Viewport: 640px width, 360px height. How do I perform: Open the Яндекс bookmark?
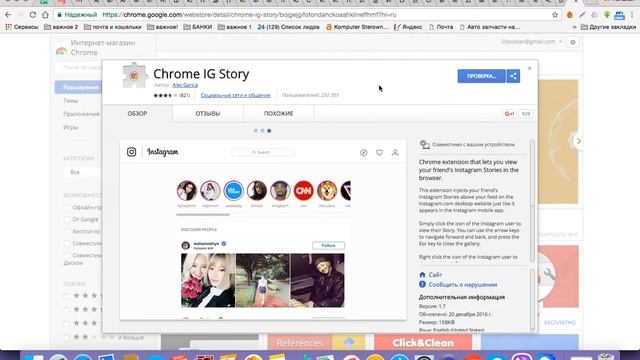pyautogui.click(x=408, y=27)
